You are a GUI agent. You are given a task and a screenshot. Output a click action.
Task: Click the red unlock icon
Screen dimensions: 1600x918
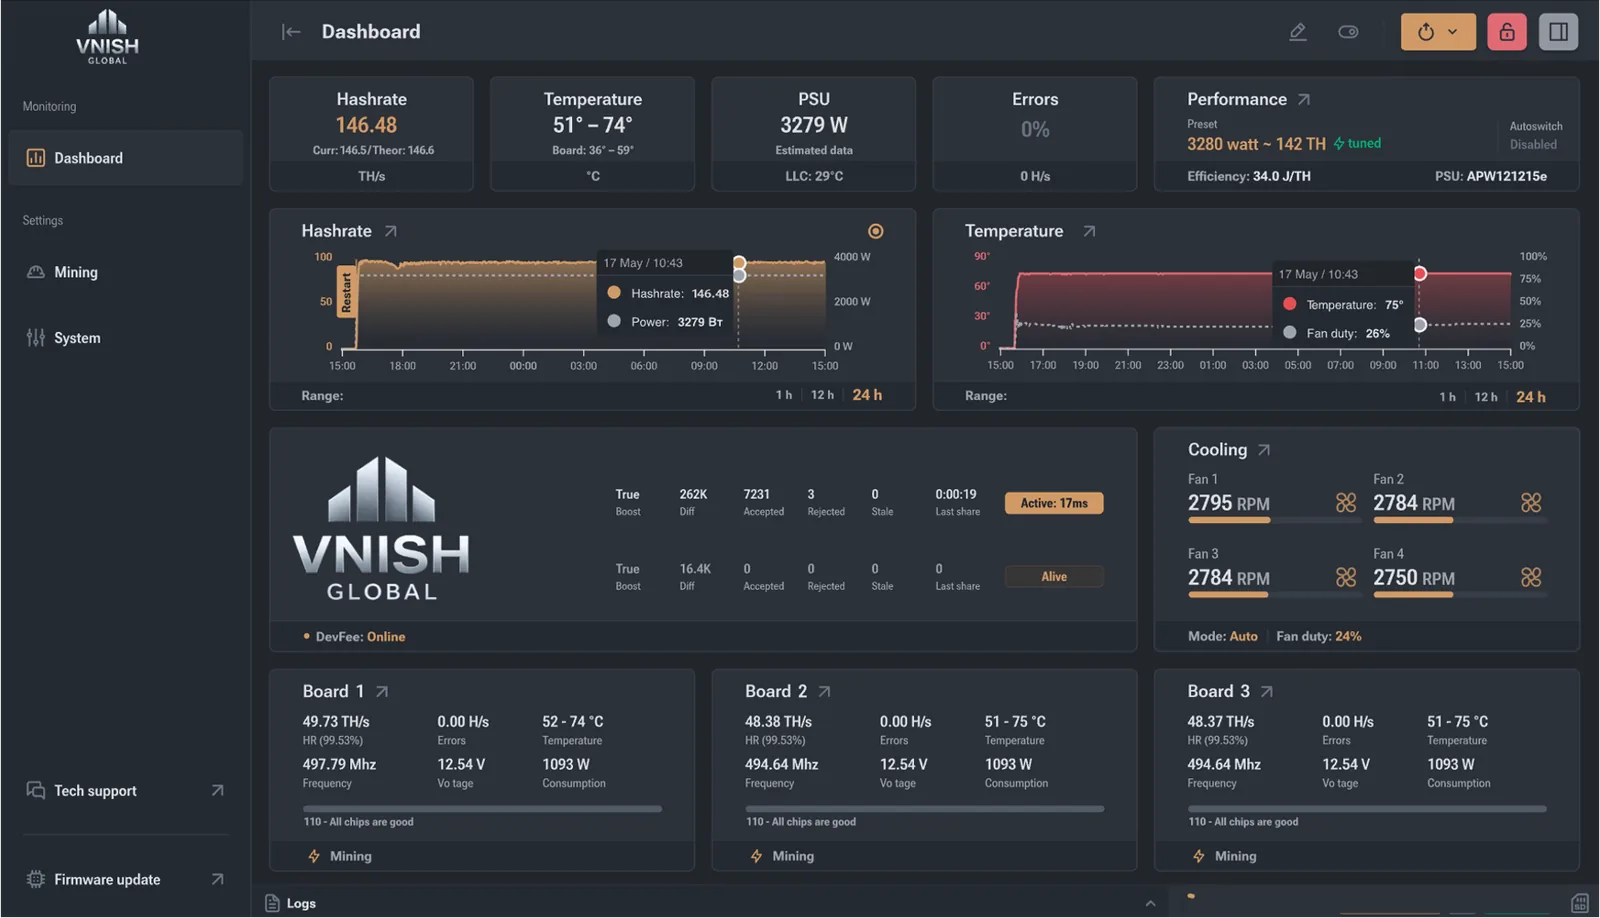click(1506, 31)
